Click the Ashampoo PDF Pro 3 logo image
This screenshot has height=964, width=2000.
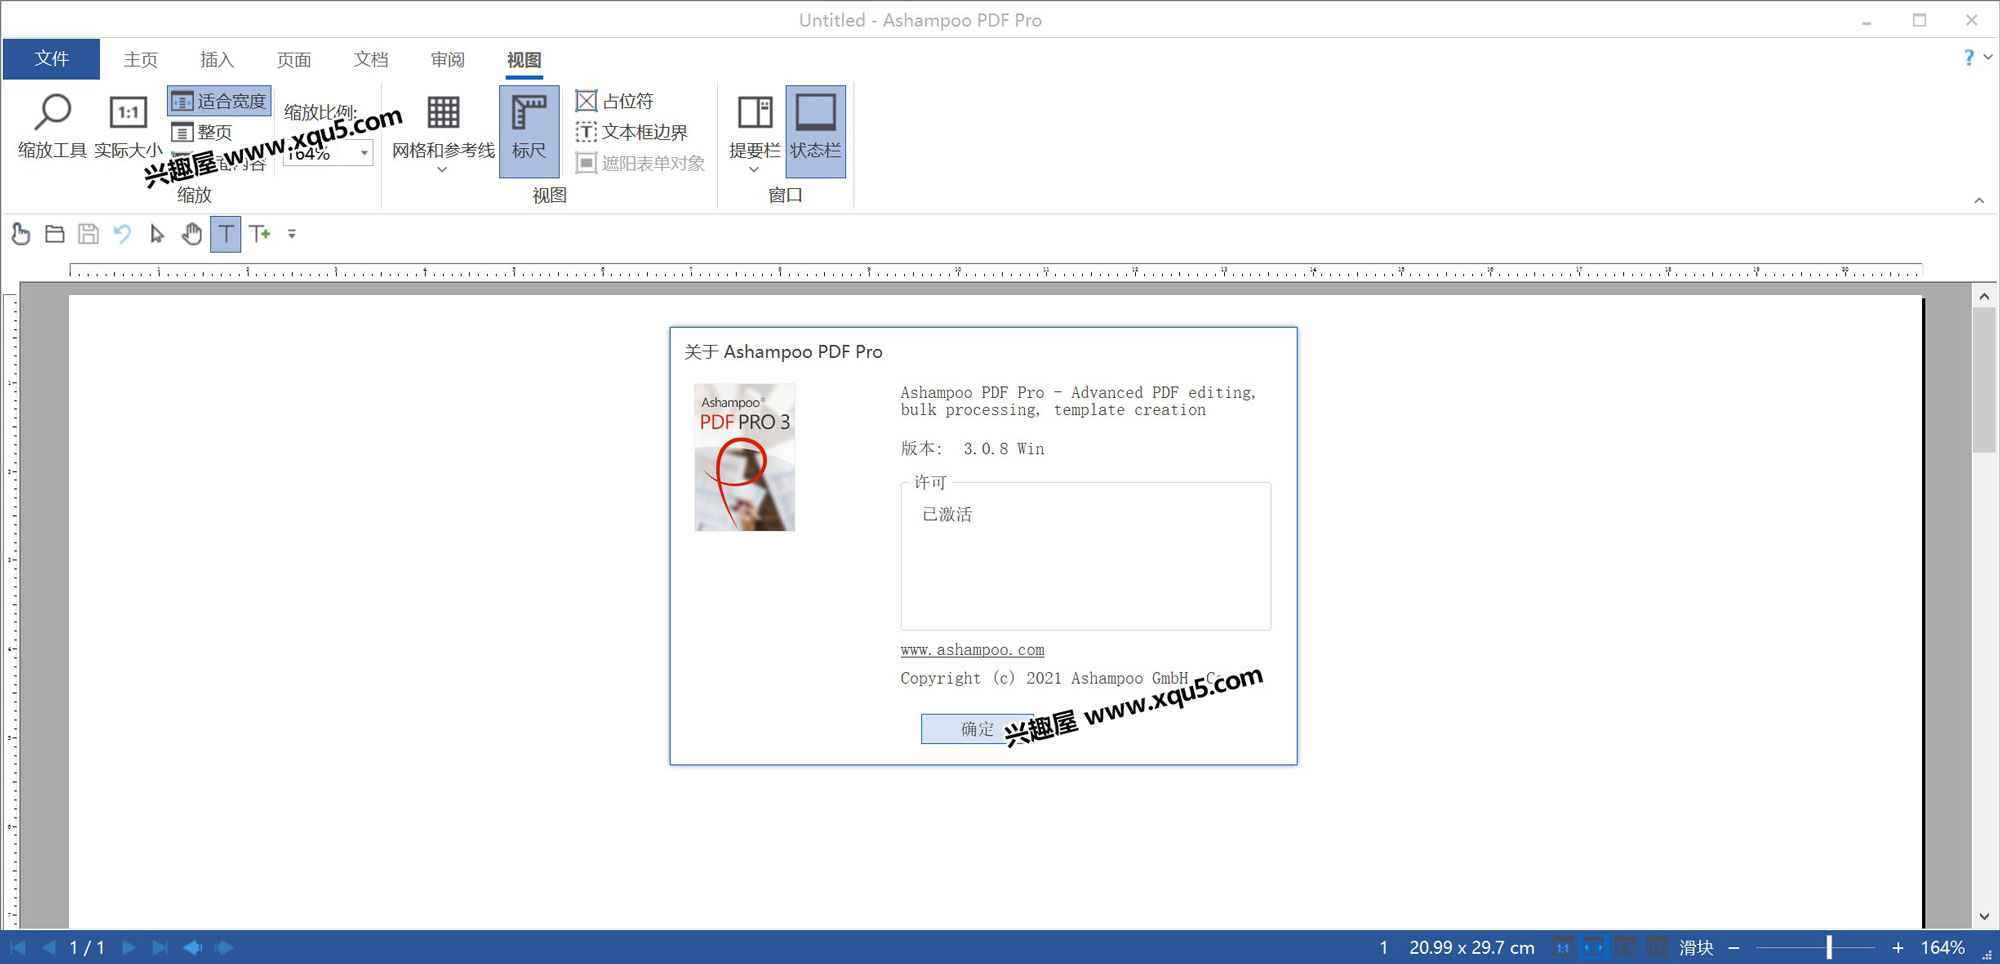(x=745, y=457)
